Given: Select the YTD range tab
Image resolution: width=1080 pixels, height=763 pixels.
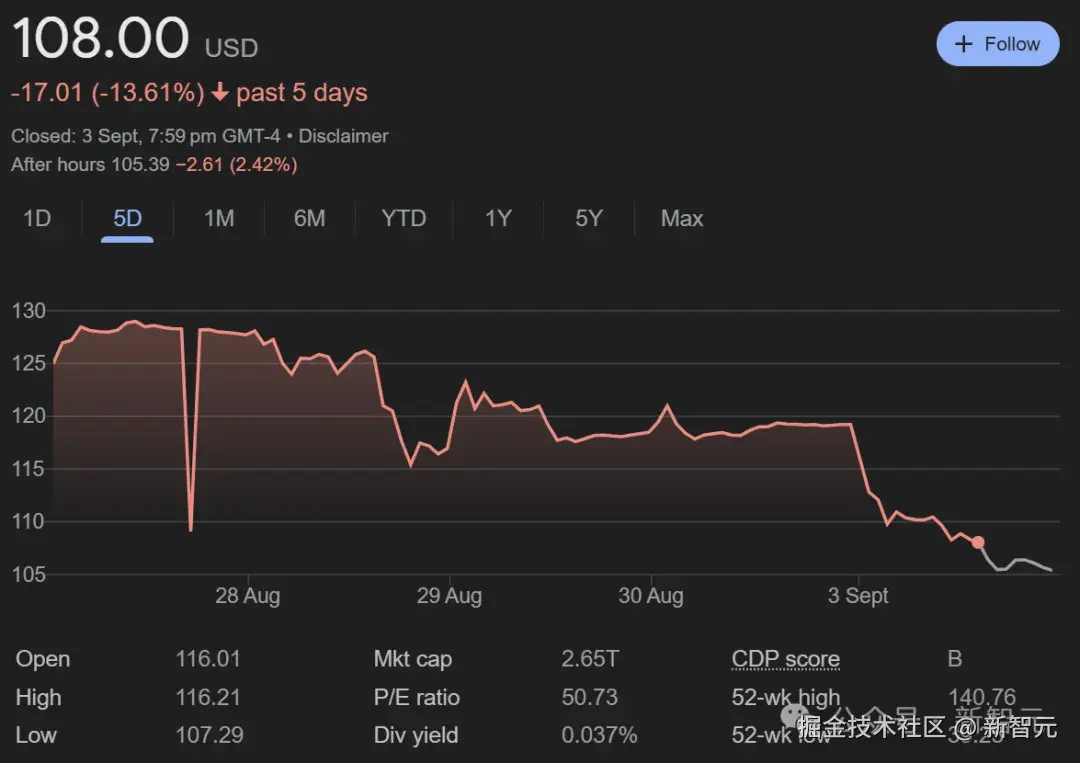Looking at the screenshot, I should [x=404, y=218].
